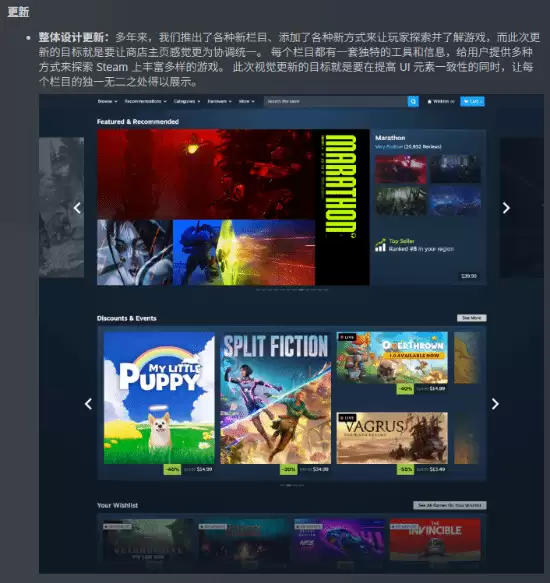Viewport: 550px width, 583px height.
Task: Click Vagrus -55% discount tag
Action: pos(405,469)
